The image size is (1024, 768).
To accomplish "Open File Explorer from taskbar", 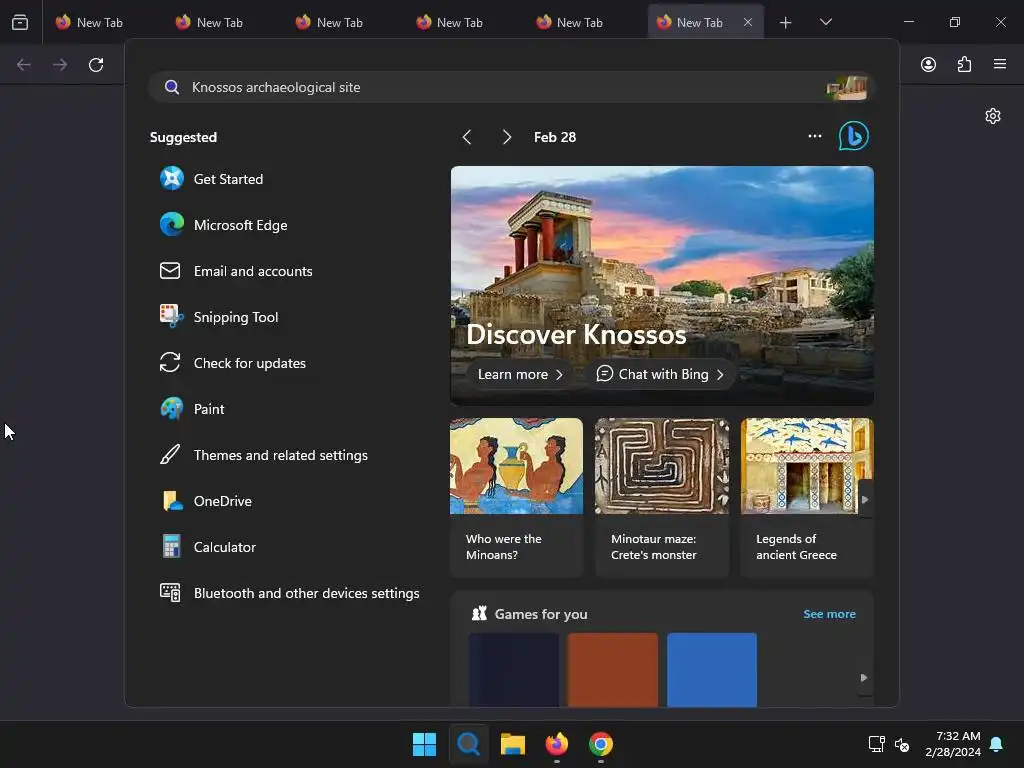I will pyautogui.click(x=513, y=744).
